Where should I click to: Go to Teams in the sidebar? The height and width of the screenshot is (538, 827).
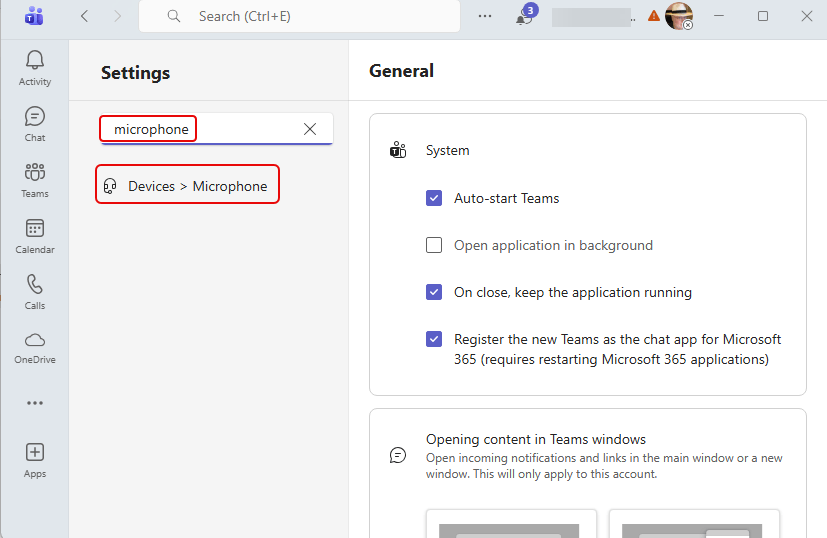[35, 179]
